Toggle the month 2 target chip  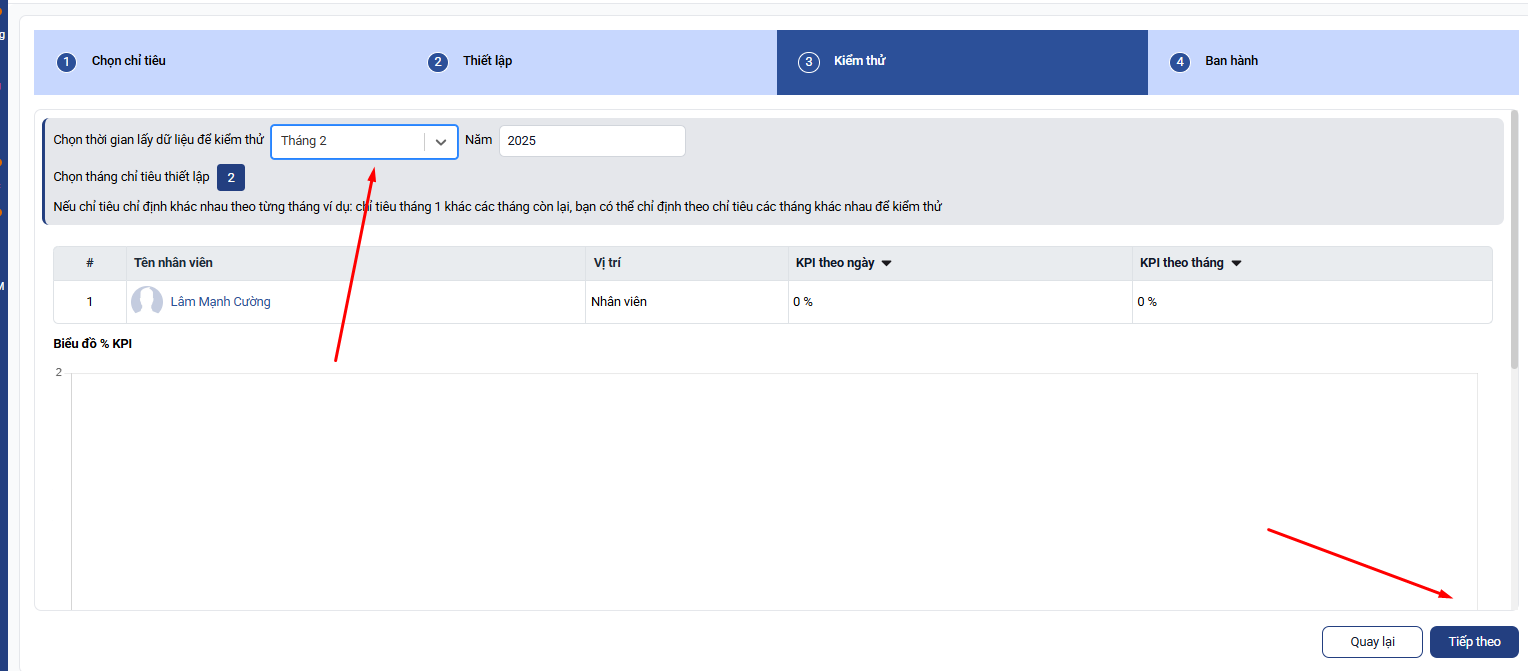tap(231, 178)
